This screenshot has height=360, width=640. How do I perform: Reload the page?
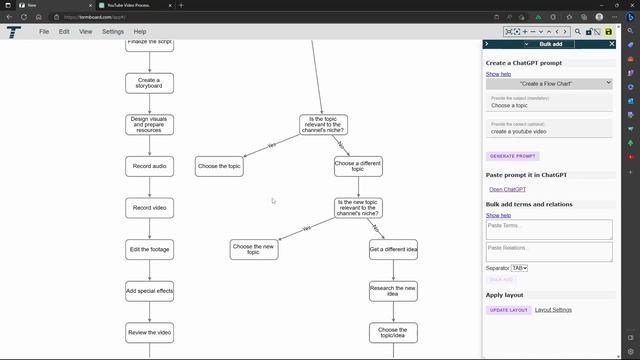coord(24,17)
